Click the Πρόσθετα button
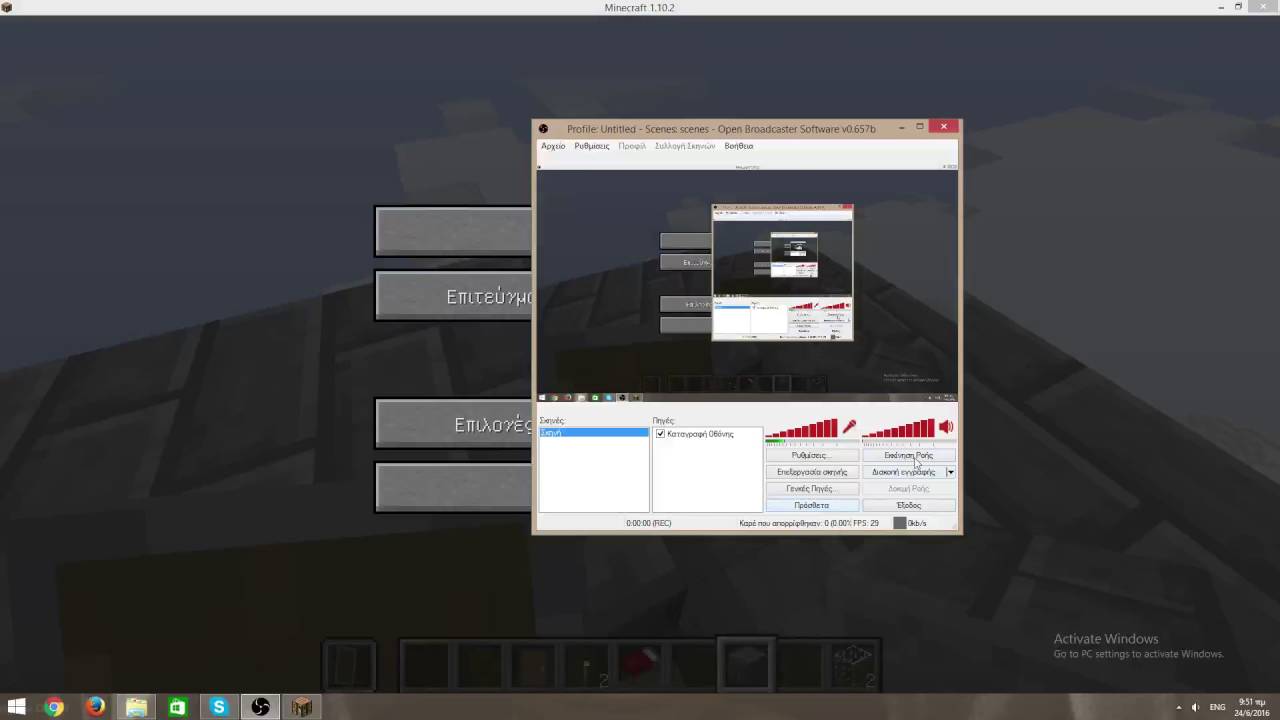Screen dimensions: 1280x720 [x=812, y=505]
